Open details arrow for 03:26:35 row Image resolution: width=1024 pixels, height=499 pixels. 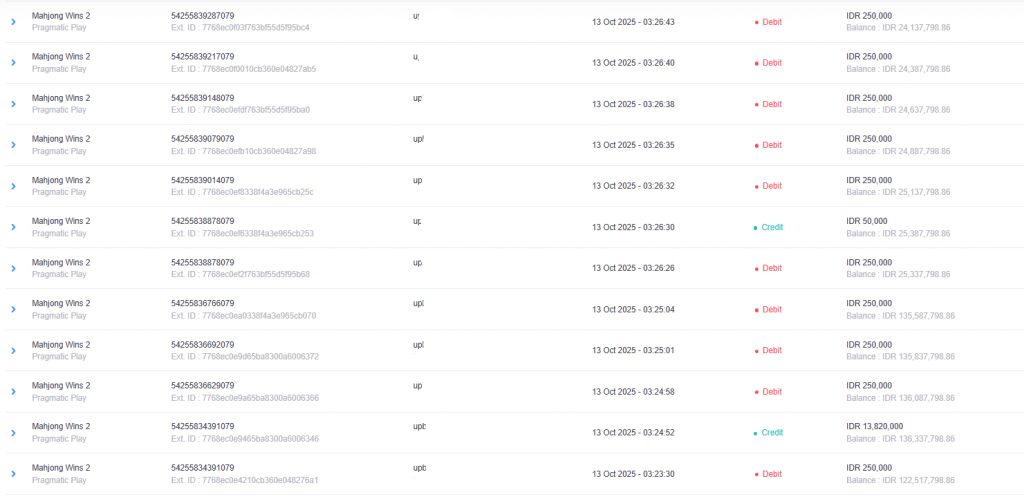pos(13,145)
